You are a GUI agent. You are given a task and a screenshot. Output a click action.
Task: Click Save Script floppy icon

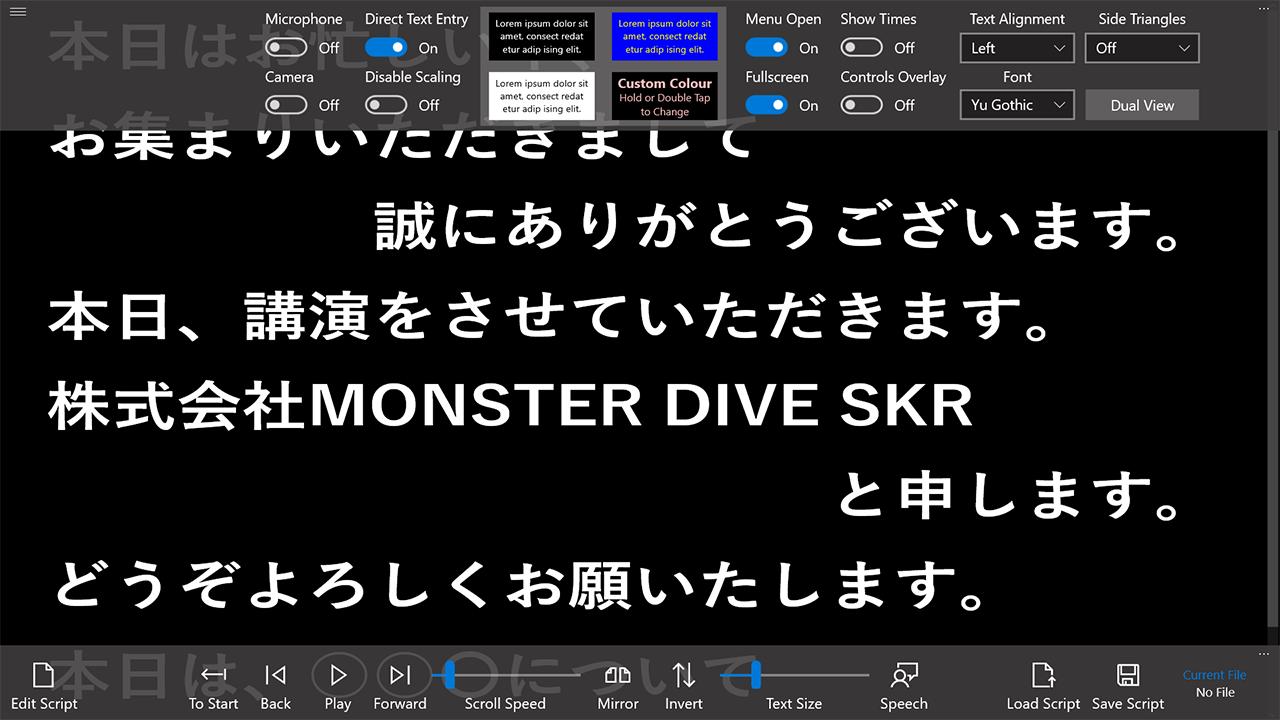pyautogui.click(x=1128, y=676)
